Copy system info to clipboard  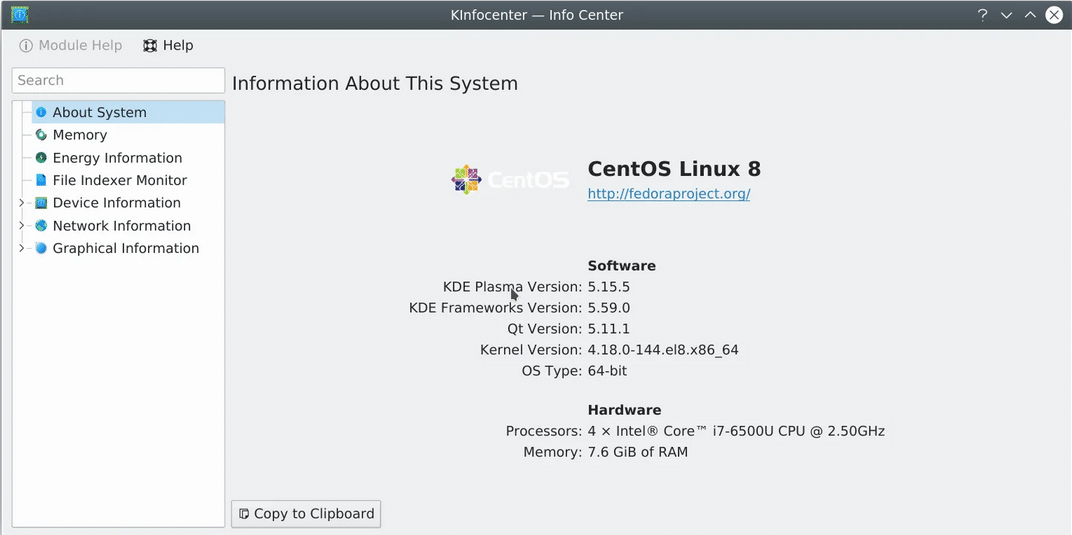click(x=306, y=514)
